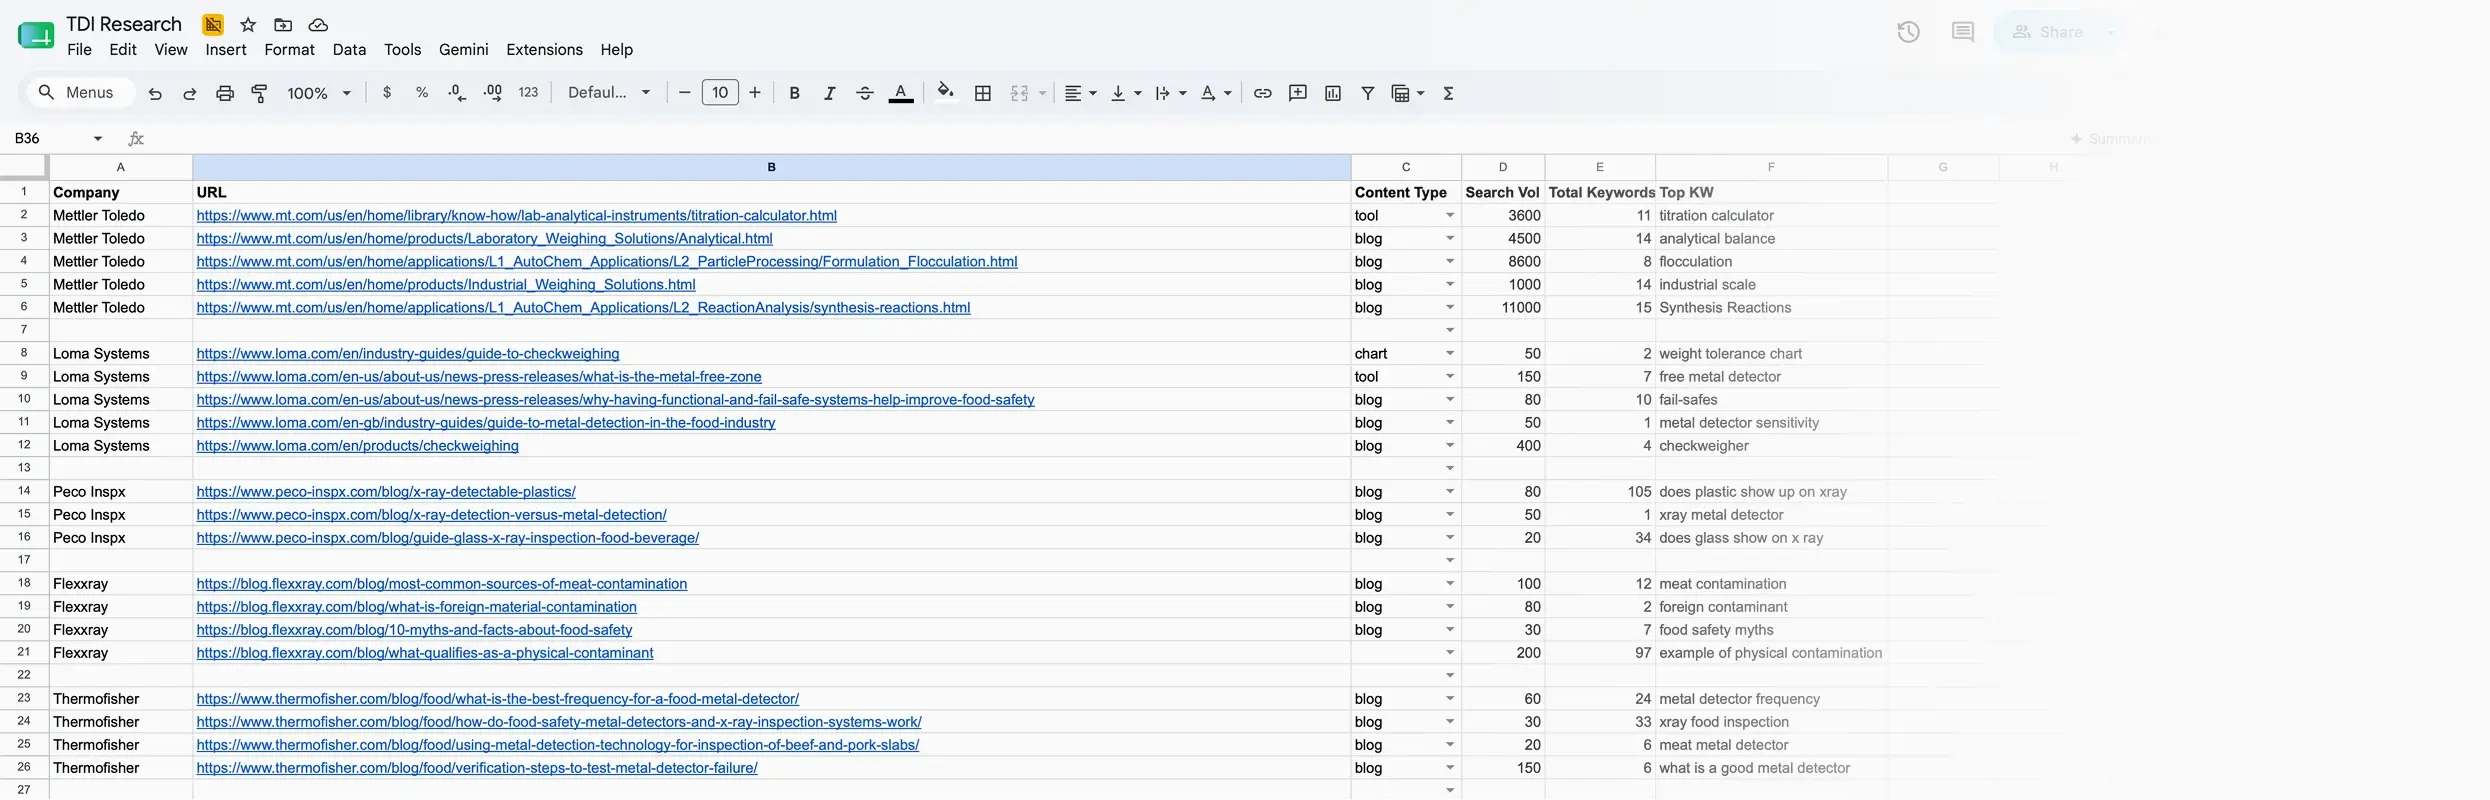Toggle italic formatting
Screen dimensions: 2490x800
point(829,93)
